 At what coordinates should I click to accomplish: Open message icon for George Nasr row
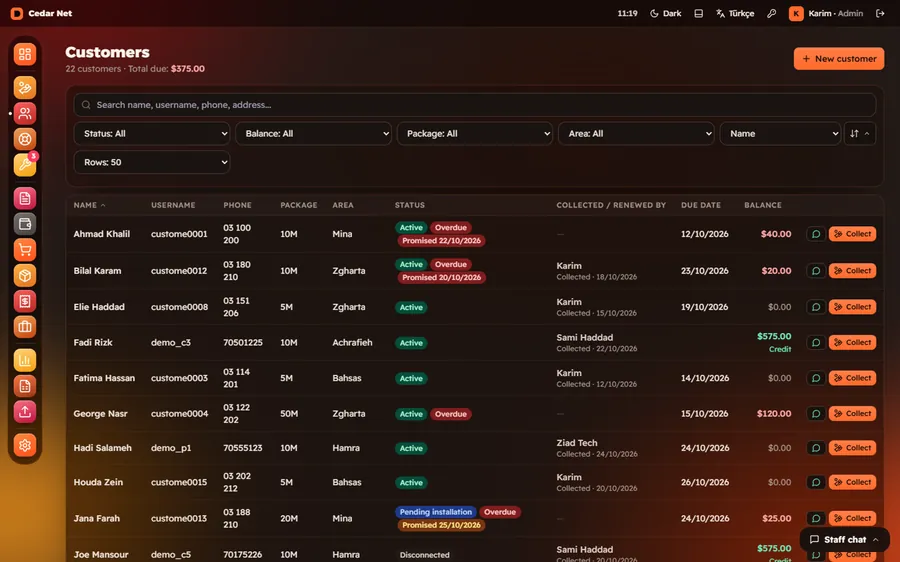[x=816, y=413]
